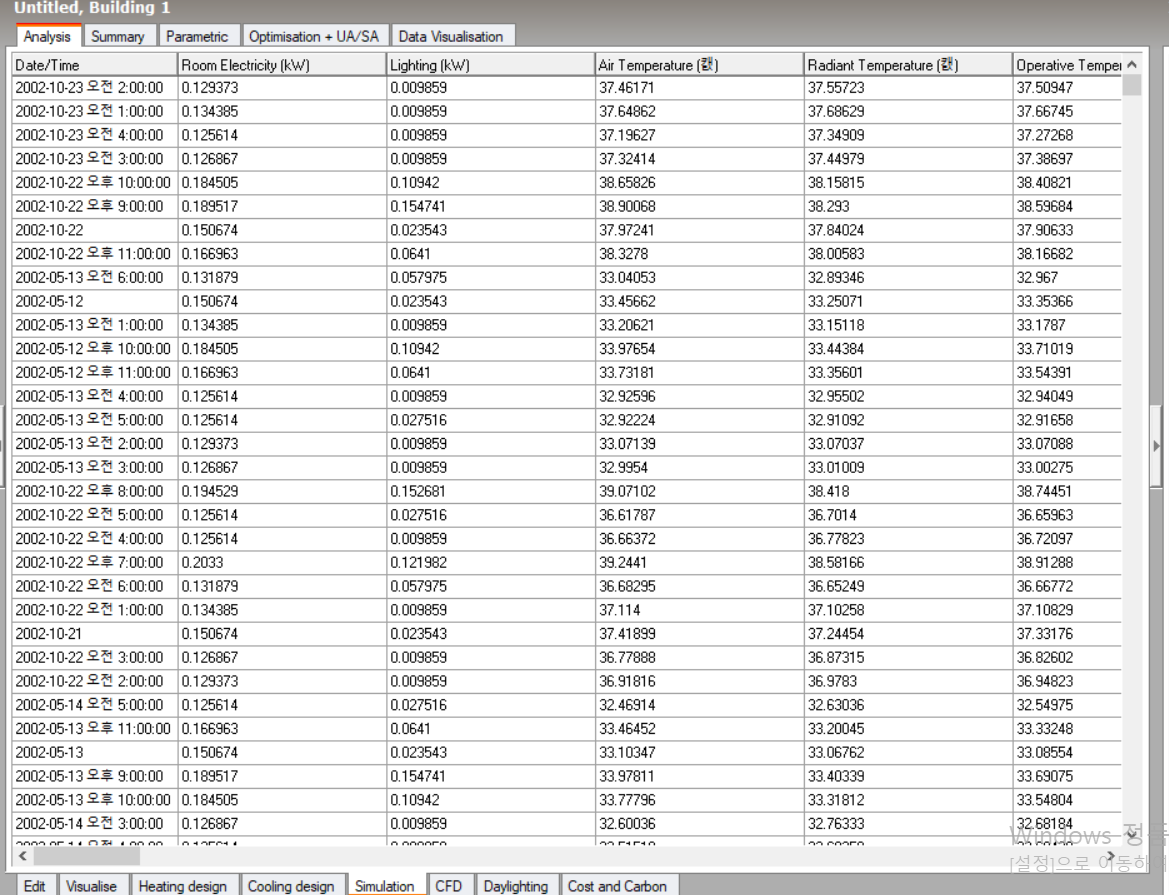Image resolution: width=1169 pixels, height=895 pixels.
Task: Click the horizontal scrollbar left arrow
Action: (23, 856)
